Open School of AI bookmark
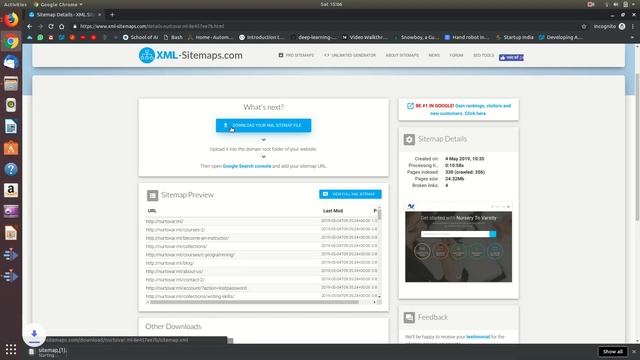The height and width of the screenshot is (360, 640). point(140,37)
